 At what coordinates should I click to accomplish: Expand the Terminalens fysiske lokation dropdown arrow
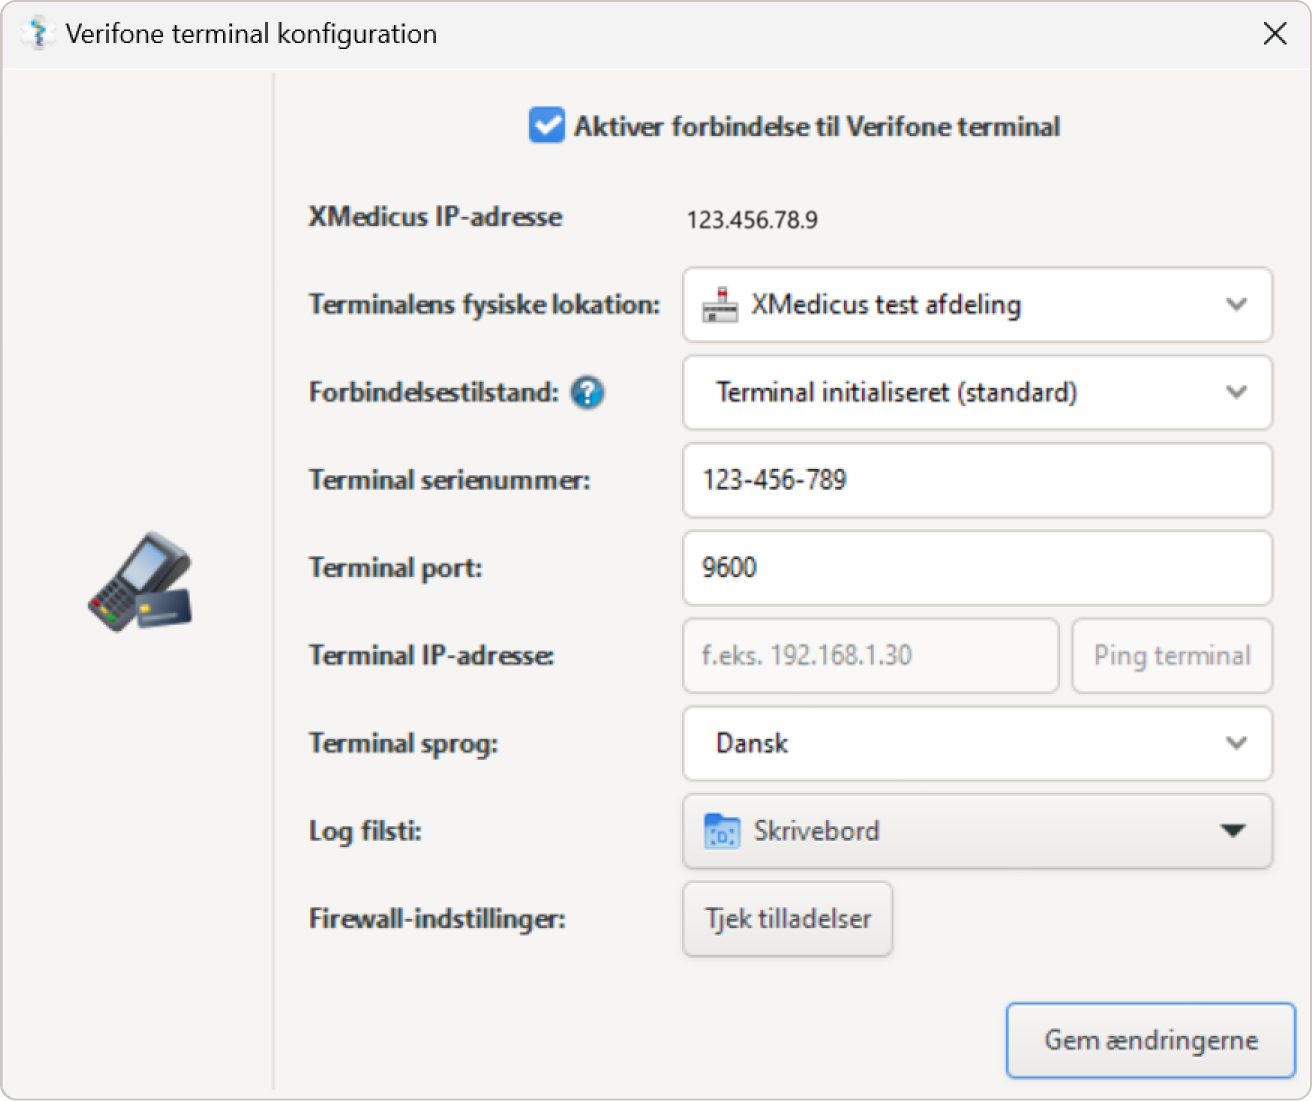1236,305
